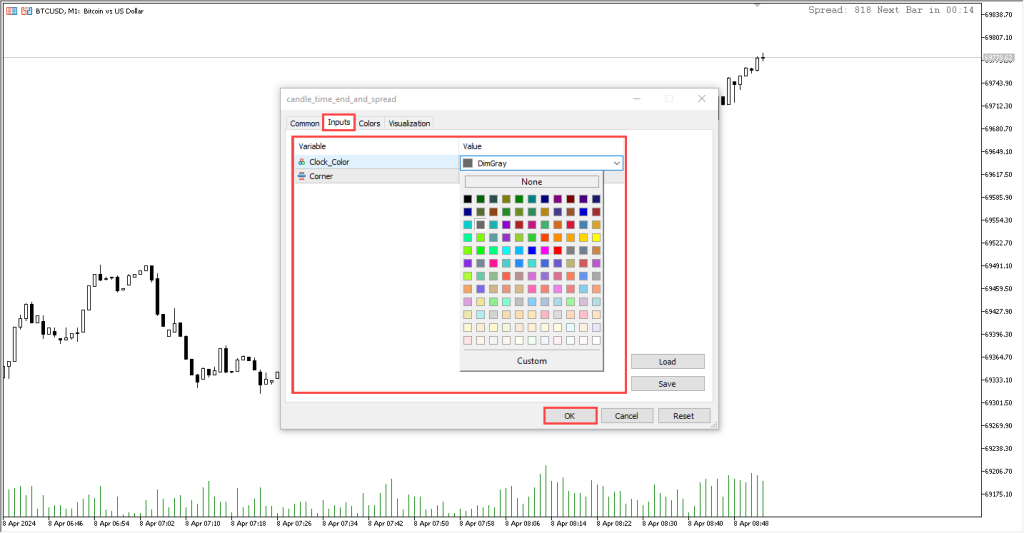Pick the Black swatch in the palette

[x=468, y=199]
